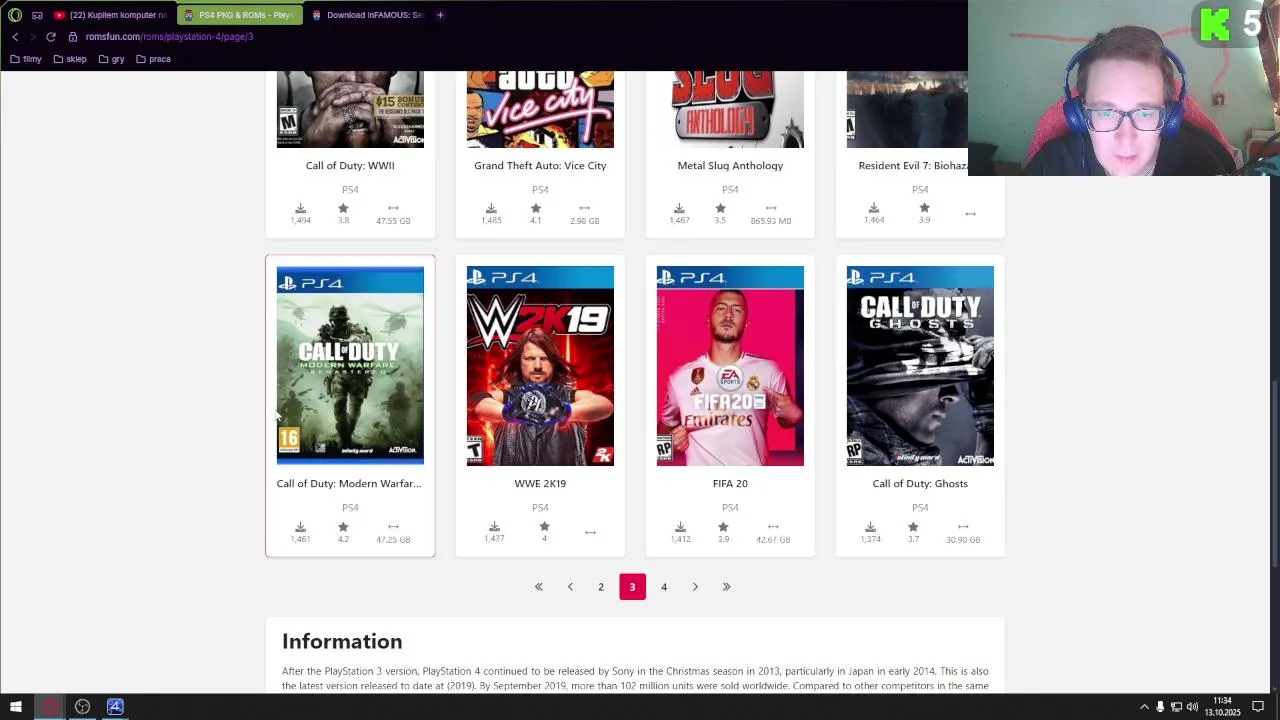
Task: Open the WWE 2K19 cover image
Action: click(540, 366)
